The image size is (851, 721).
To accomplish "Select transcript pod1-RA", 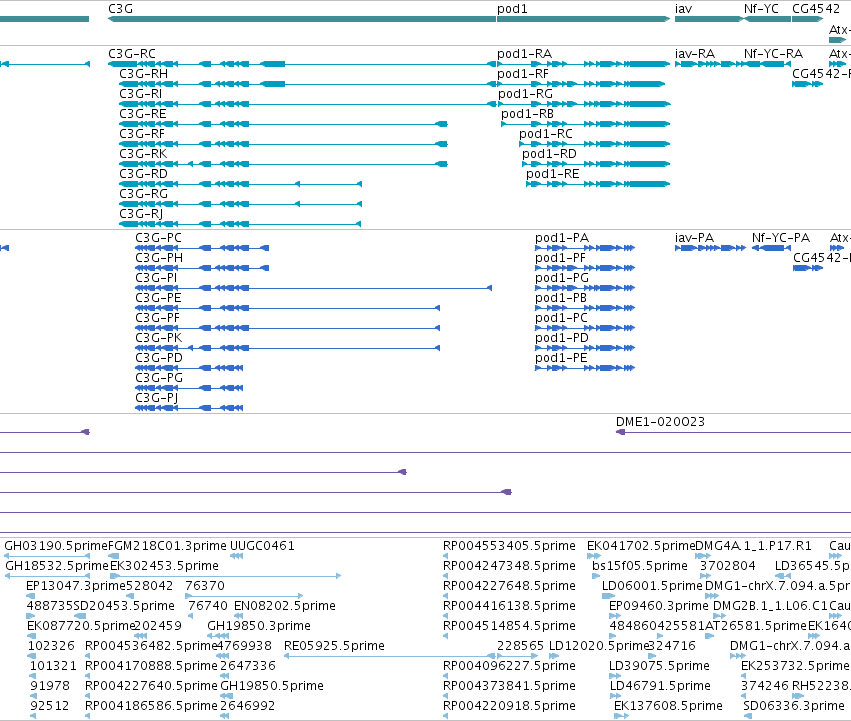I will (524, 54).
